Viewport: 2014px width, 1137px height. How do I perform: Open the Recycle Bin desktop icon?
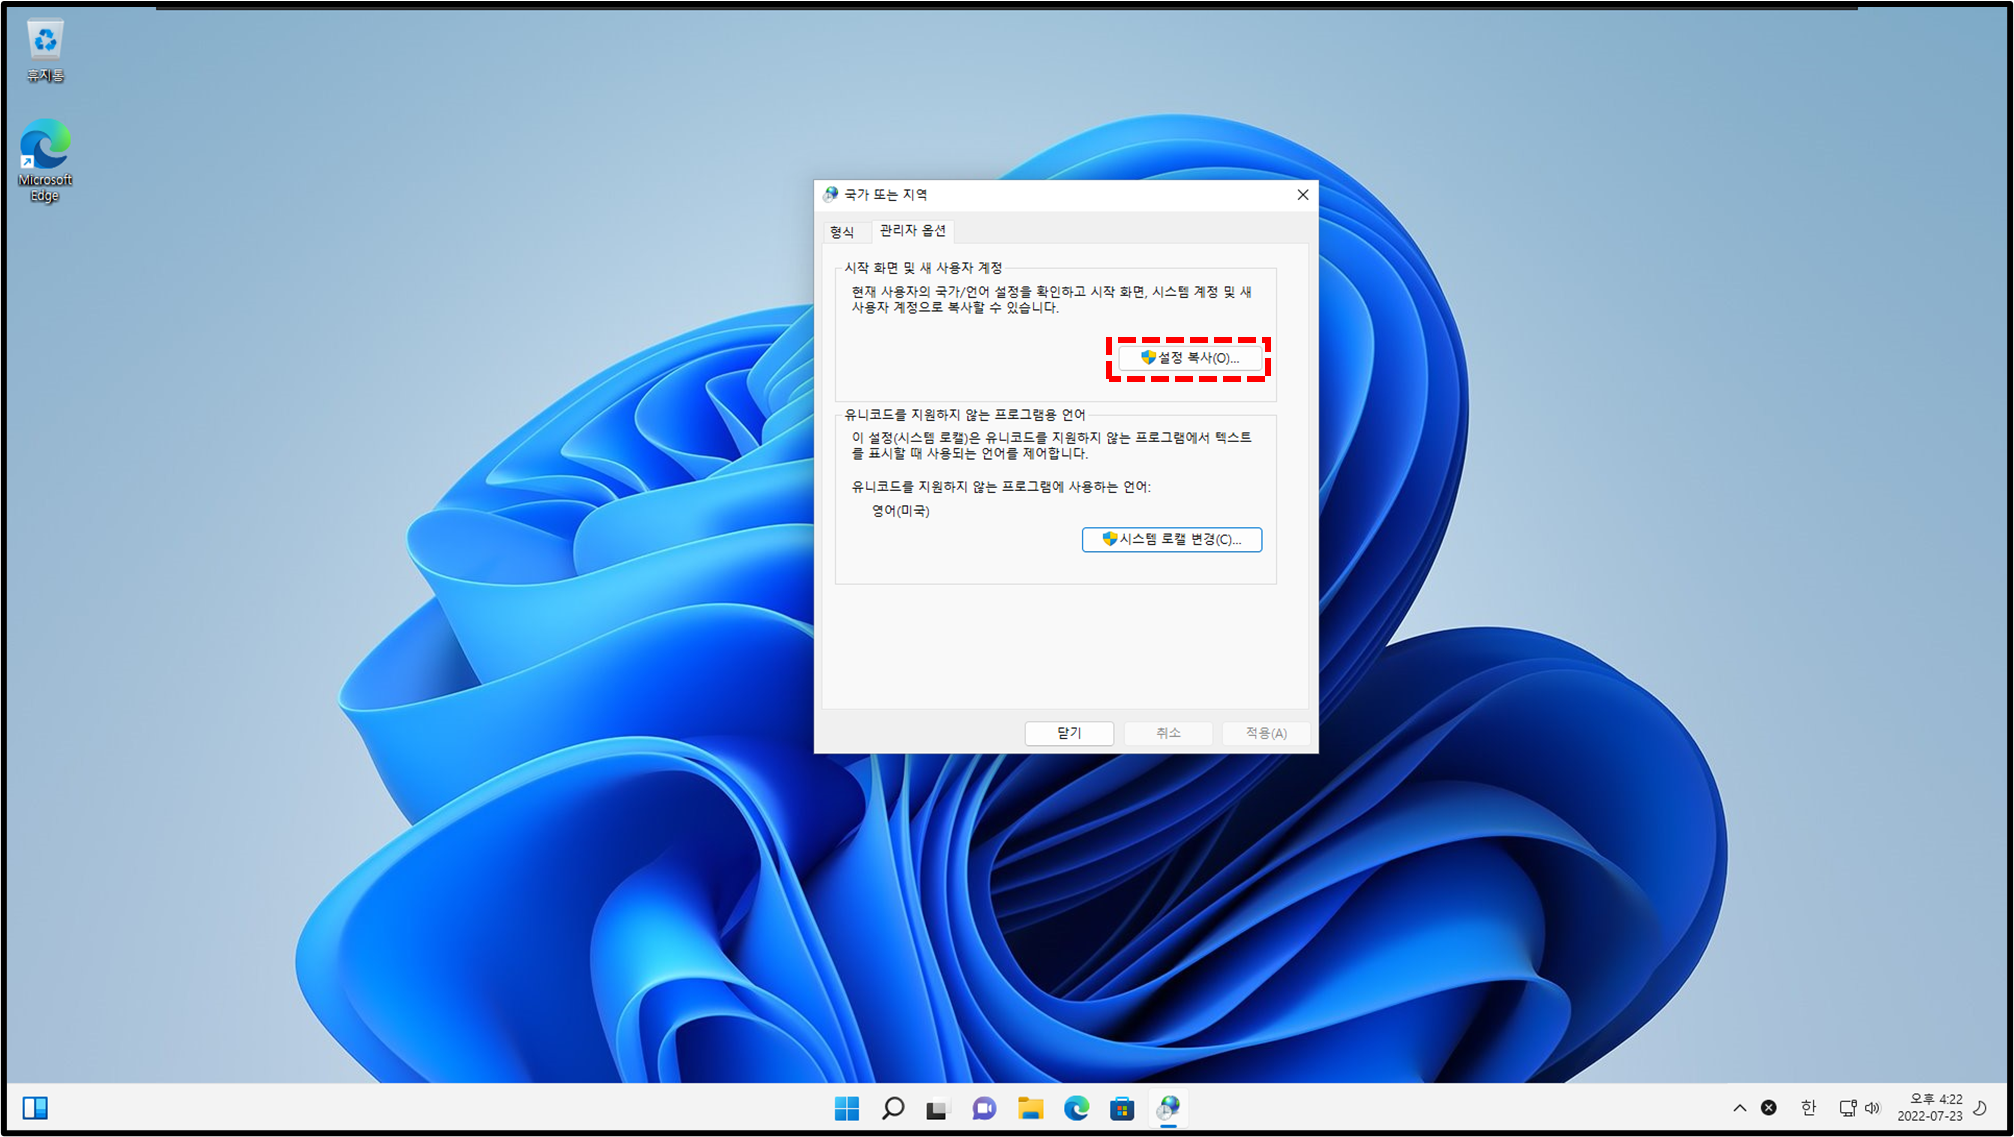point(45,51)
